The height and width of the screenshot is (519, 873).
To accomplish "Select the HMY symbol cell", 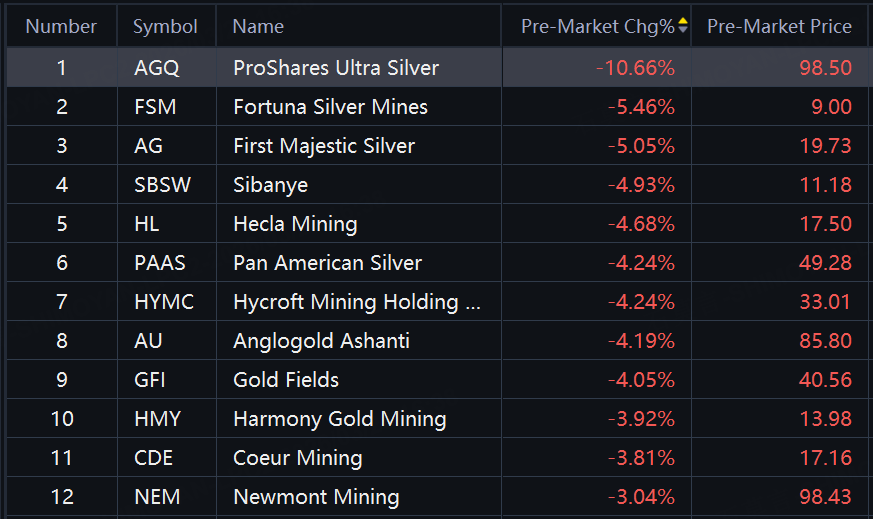I will (x=156, y=419).
